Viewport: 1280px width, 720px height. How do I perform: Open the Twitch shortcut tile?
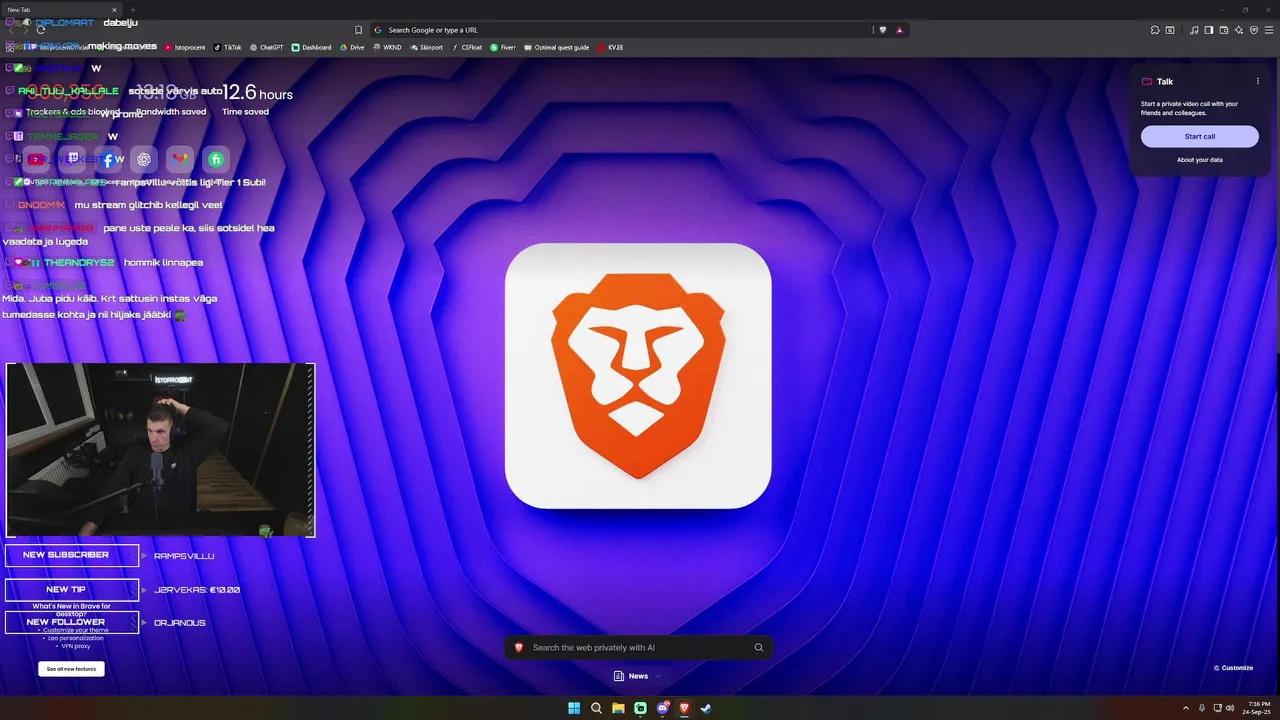pyautogui.click(x=72, y=160)
